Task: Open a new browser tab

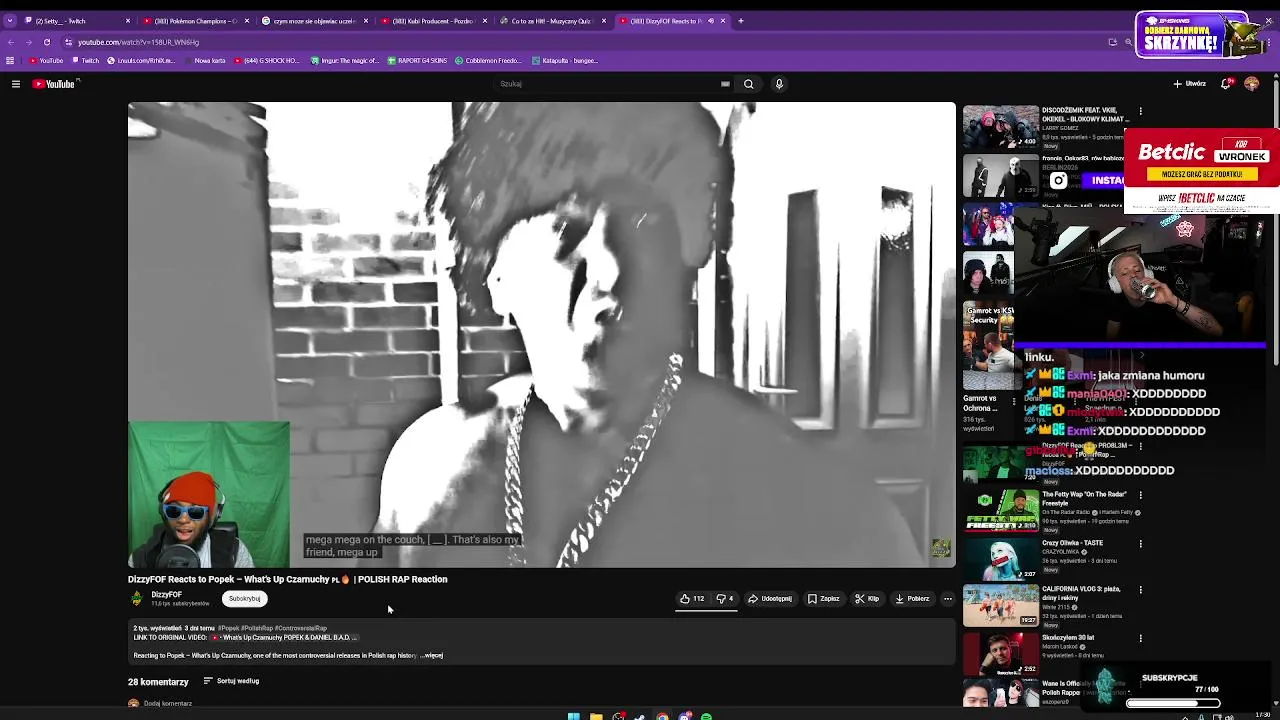Action: tap(741, 21)
